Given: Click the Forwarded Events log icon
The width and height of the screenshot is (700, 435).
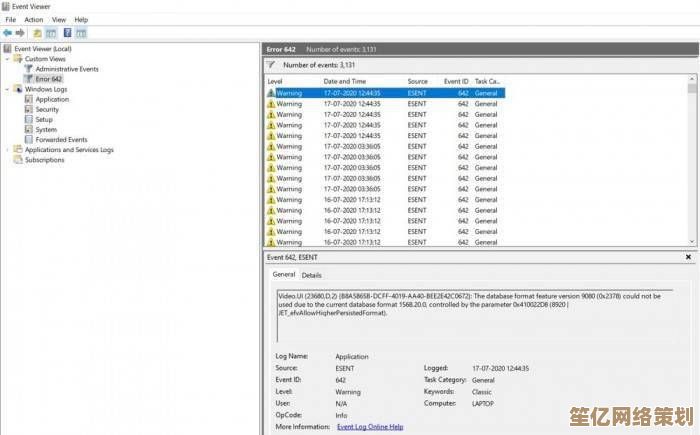Looking at the screenshot, I should 29,139.
